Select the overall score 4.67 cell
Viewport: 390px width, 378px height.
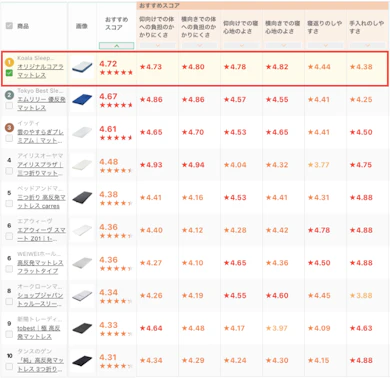116,100
